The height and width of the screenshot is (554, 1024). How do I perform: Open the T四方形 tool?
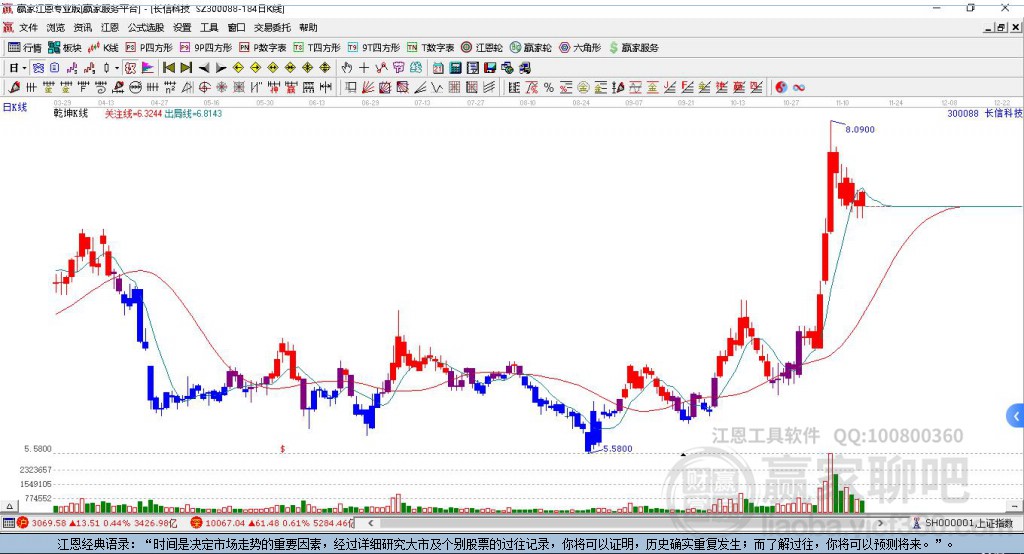[x=317, y=48]
